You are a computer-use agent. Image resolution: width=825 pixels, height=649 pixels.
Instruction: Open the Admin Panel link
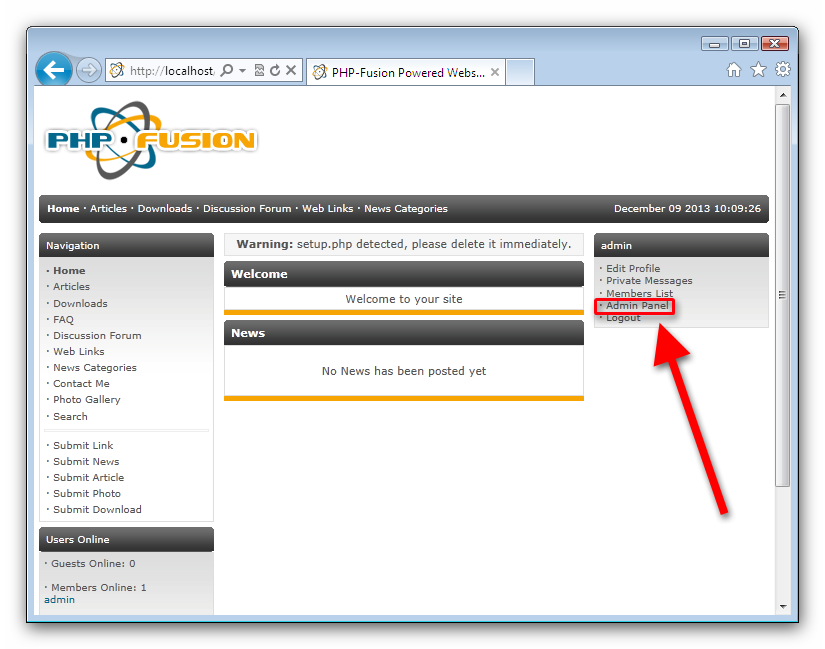pyautogui.click(x=637, y=306)
